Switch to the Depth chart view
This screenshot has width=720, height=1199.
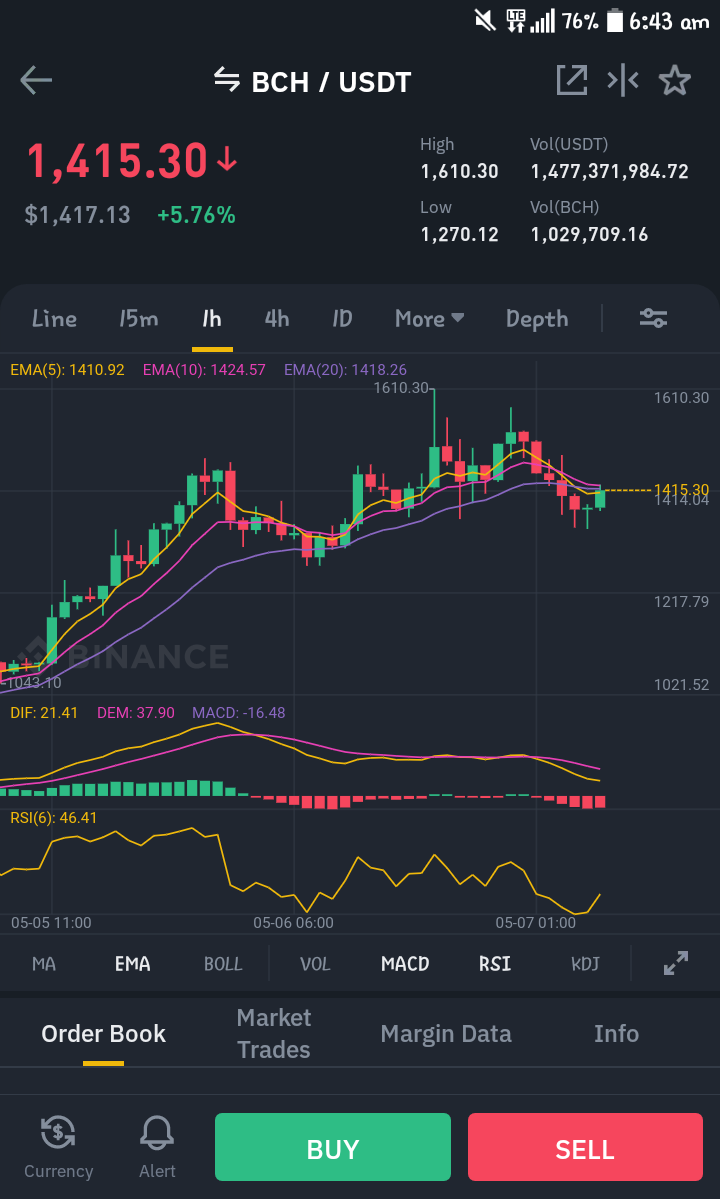tap(537, 319)
